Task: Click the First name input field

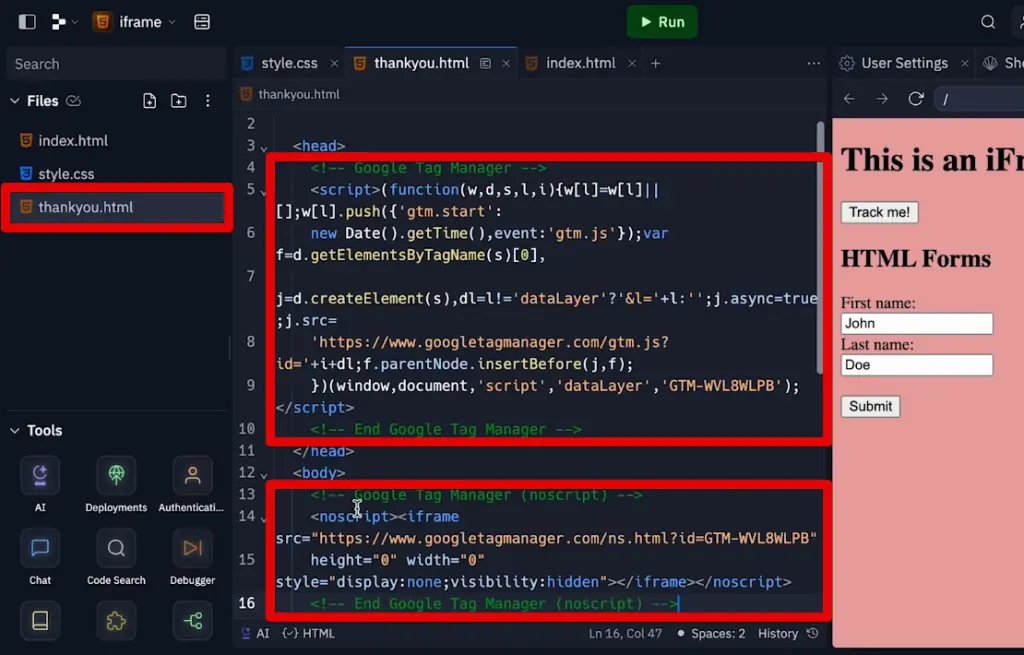Action: [x=915, y=322]
